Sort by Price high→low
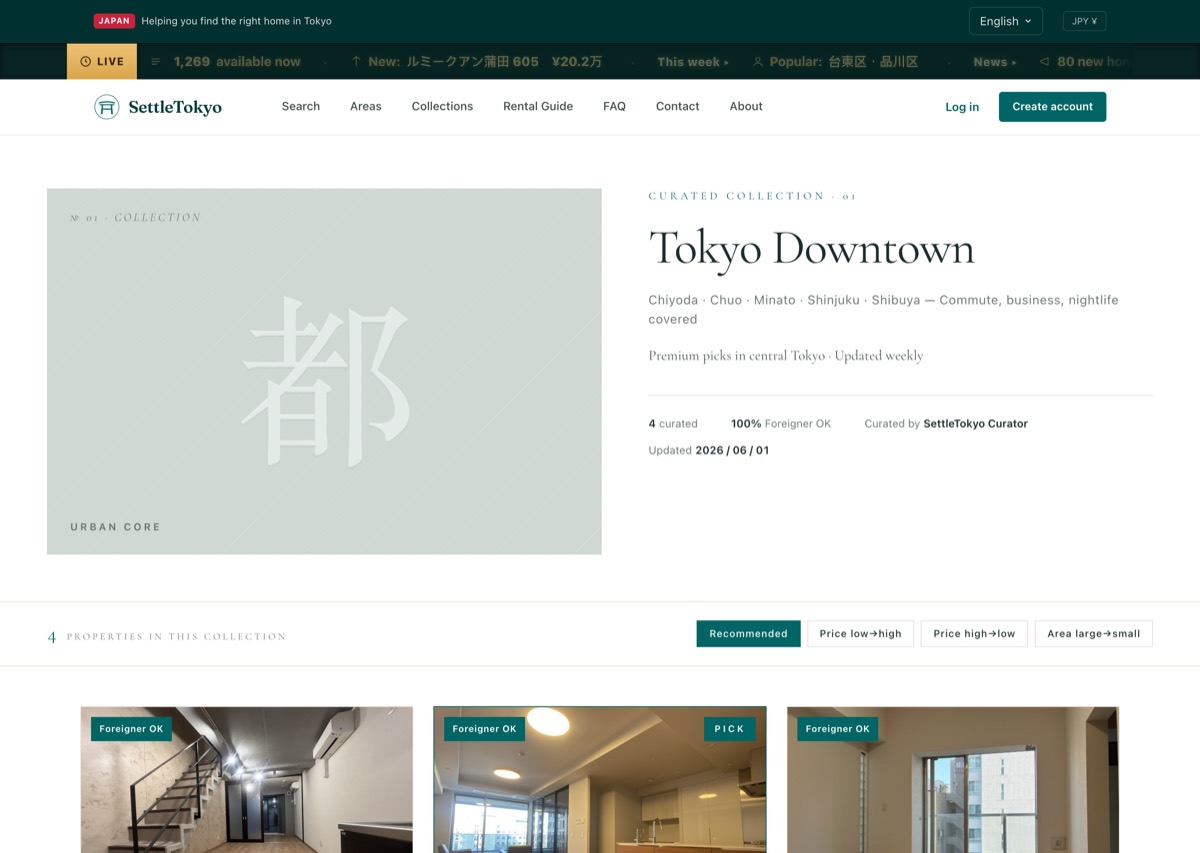 point(974,634)
